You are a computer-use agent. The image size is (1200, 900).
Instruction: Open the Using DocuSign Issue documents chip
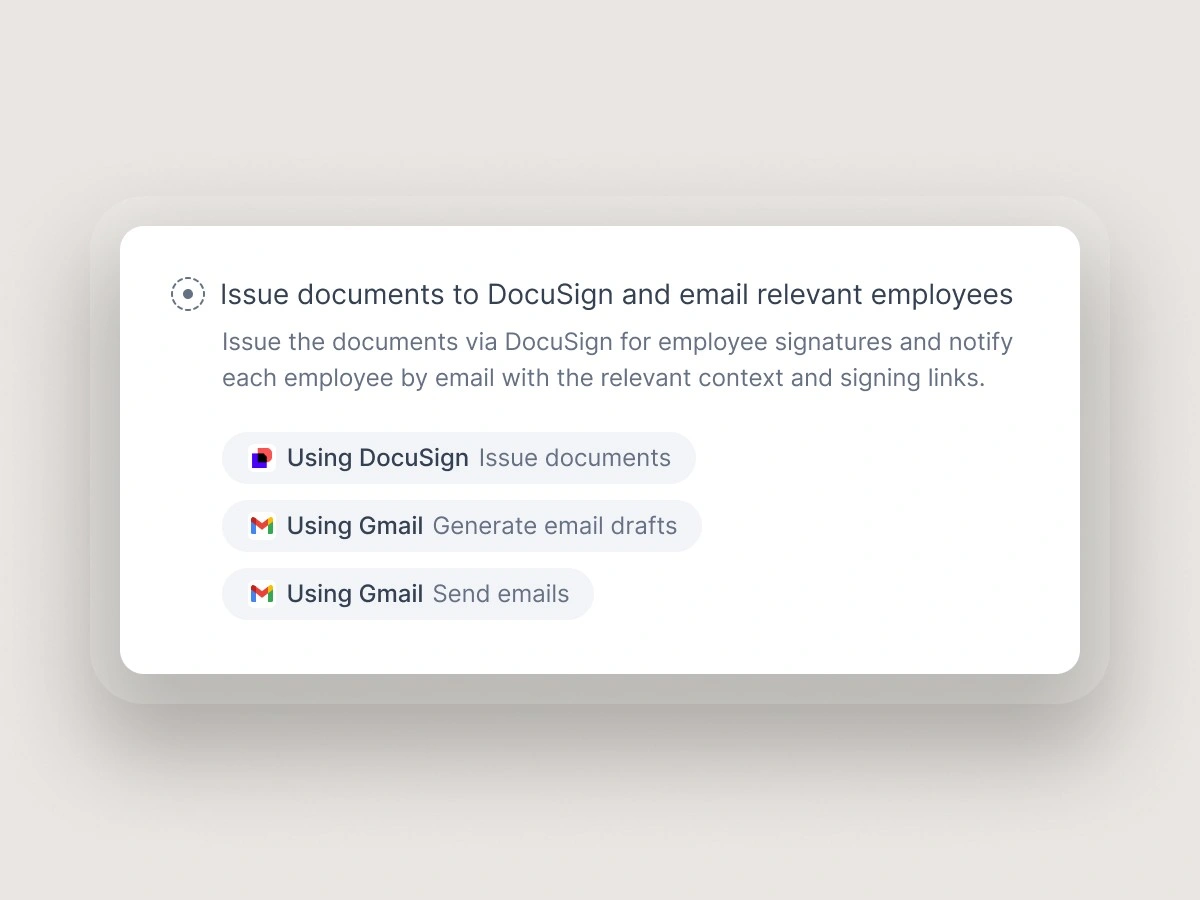click(459, 458)
